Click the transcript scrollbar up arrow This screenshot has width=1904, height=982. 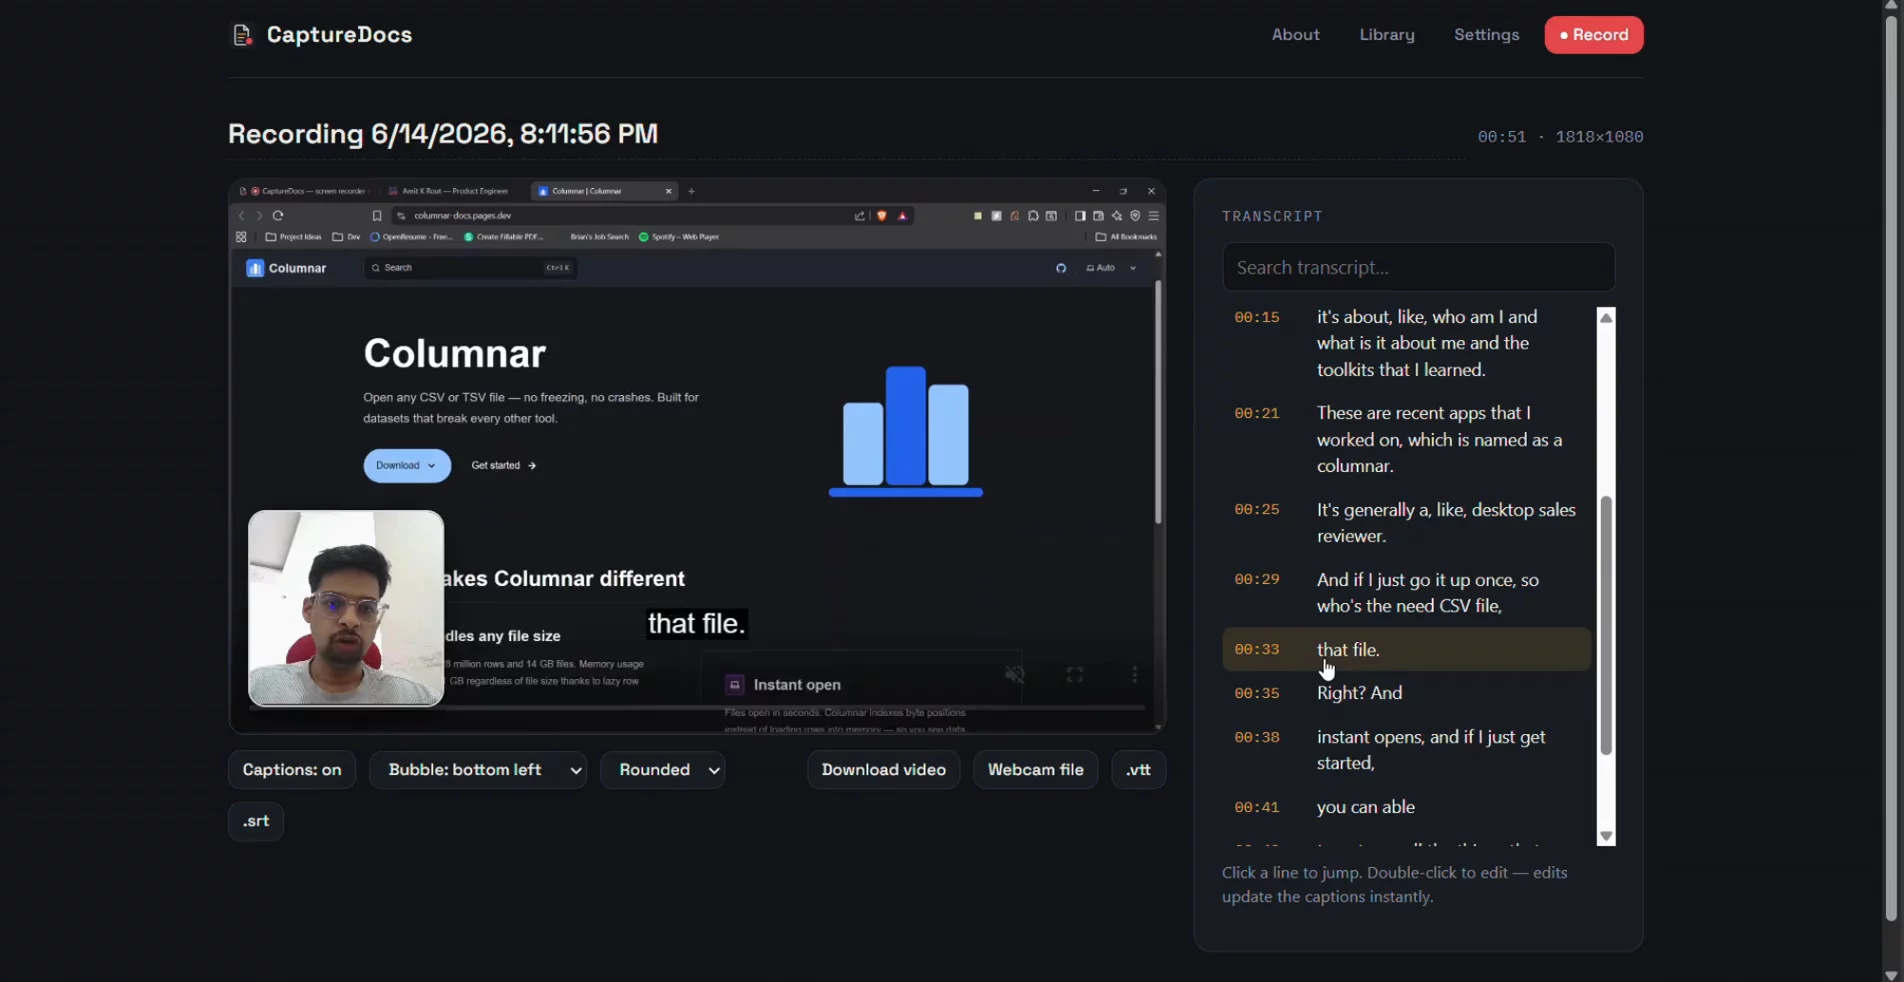click(x=1606, y=317)
